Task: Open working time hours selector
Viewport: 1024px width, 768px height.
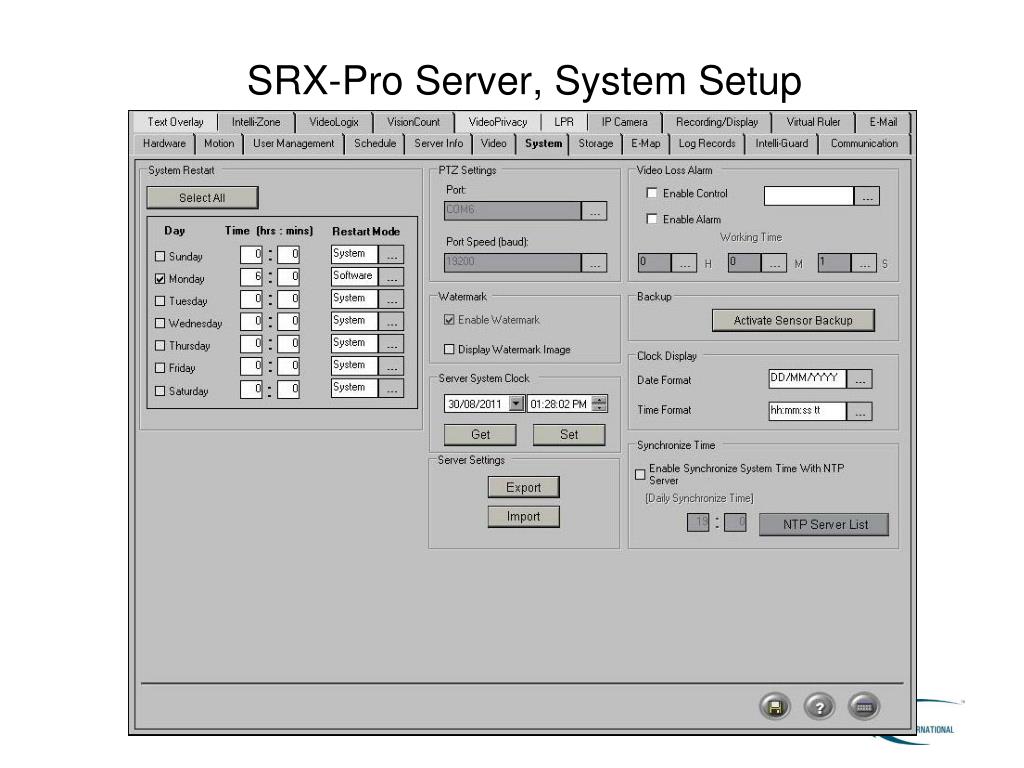Action: click(x=684, y=263)
